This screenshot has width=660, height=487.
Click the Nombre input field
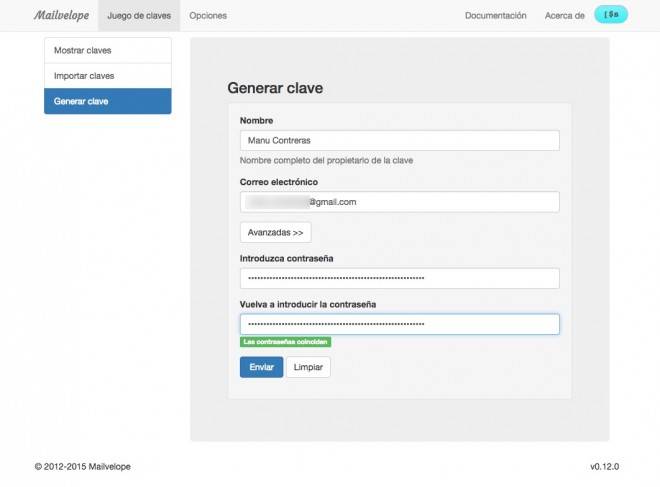coord(399,141)
